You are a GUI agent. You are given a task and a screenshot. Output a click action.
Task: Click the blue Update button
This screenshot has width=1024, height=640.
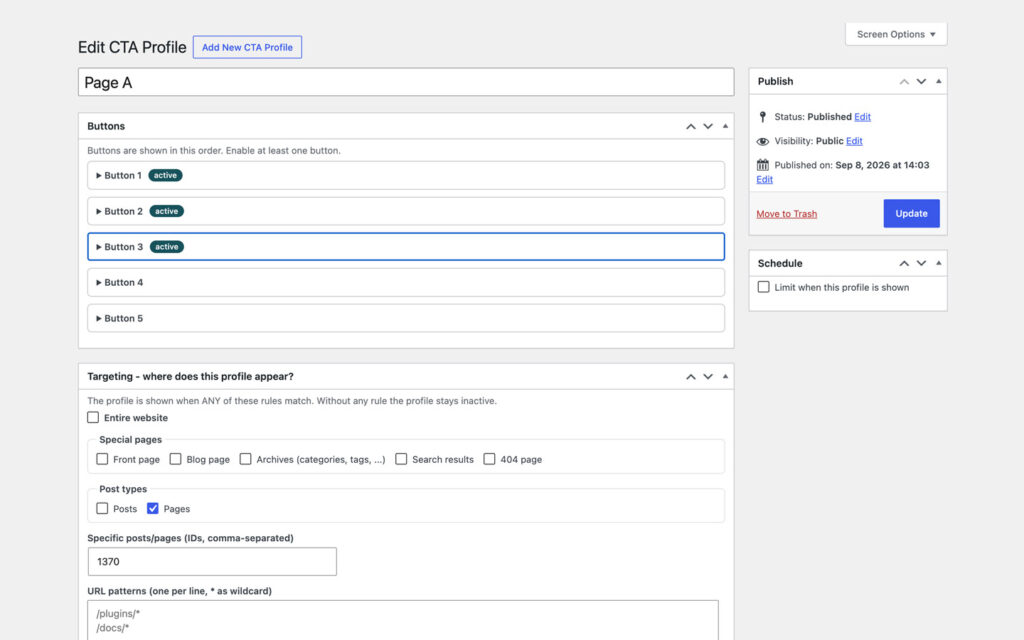pyautogui.click(x=911, y=214)
